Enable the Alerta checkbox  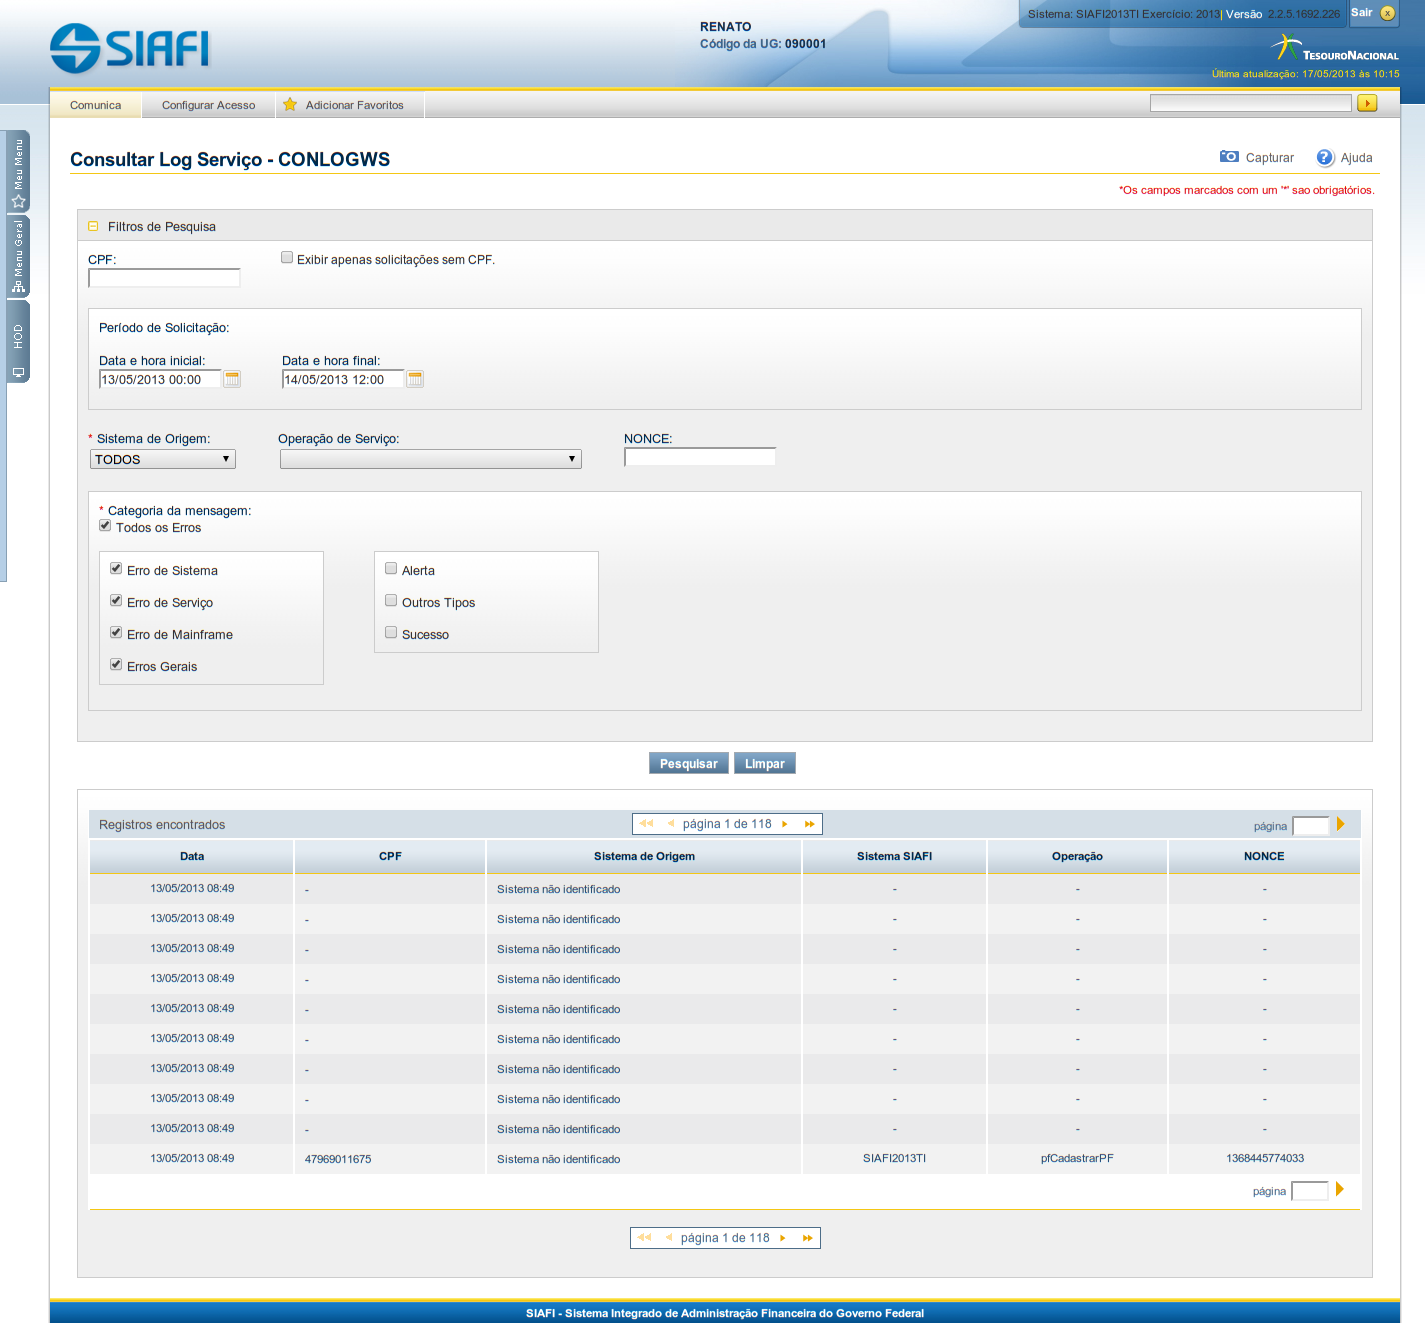391,569
